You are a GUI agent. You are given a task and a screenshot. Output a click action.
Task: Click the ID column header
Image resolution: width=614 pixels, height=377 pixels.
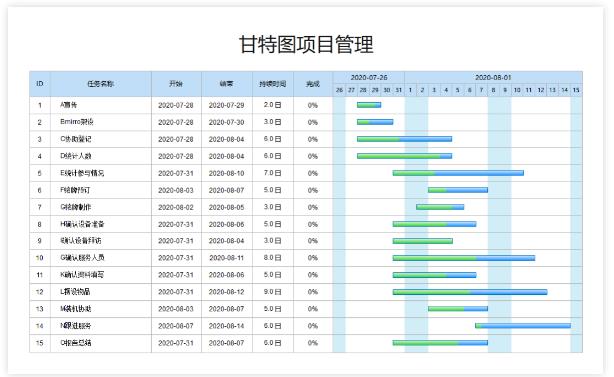pos(40,84)
